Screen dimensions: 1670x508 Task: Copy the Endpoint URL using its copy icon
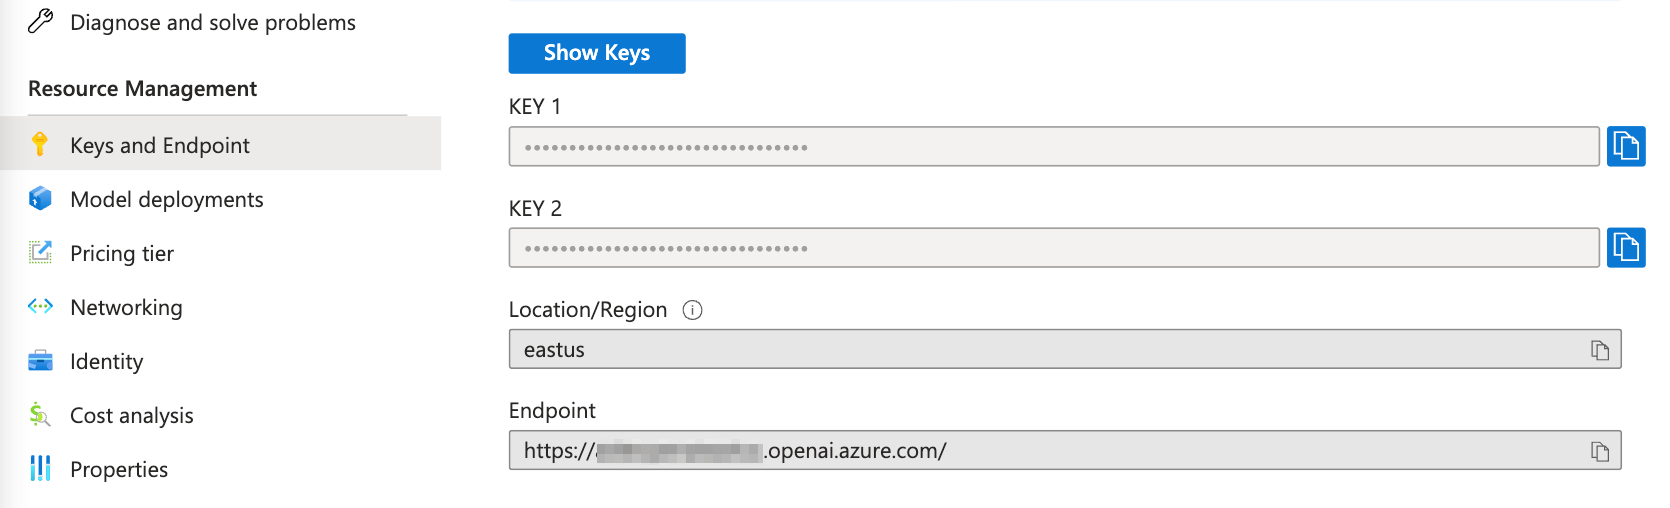point(1600,451)
